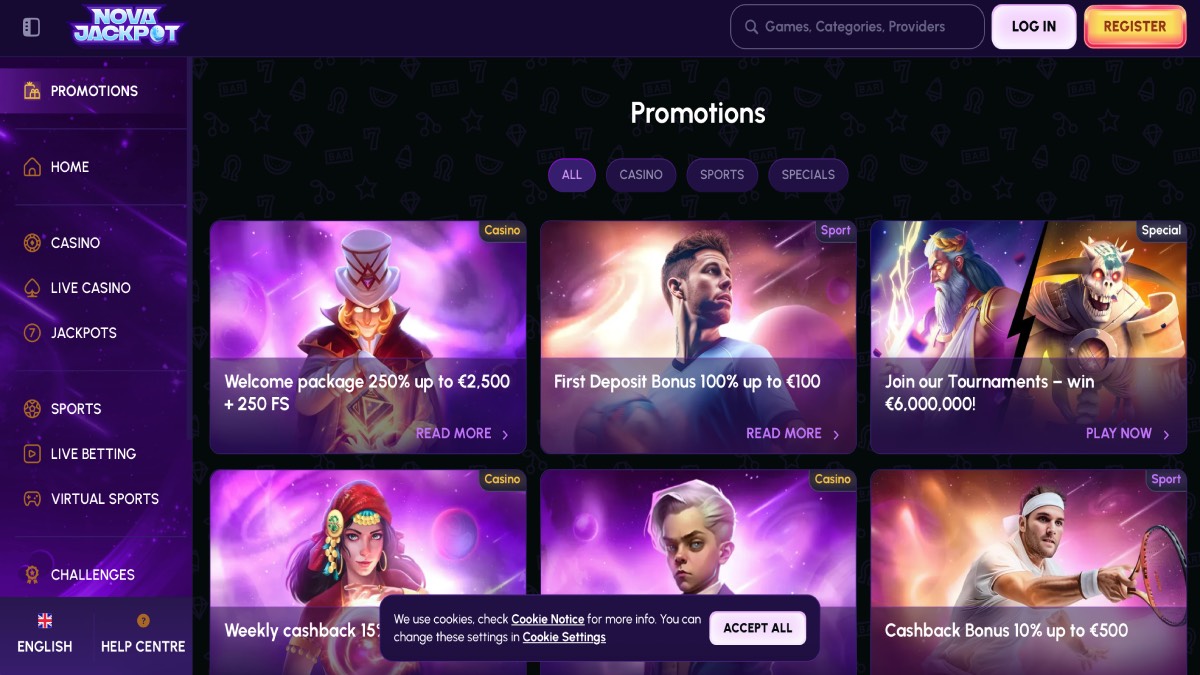Open the English language selector
The image size is (1200, 675).
pyautogui.click(x=45, y=634)
